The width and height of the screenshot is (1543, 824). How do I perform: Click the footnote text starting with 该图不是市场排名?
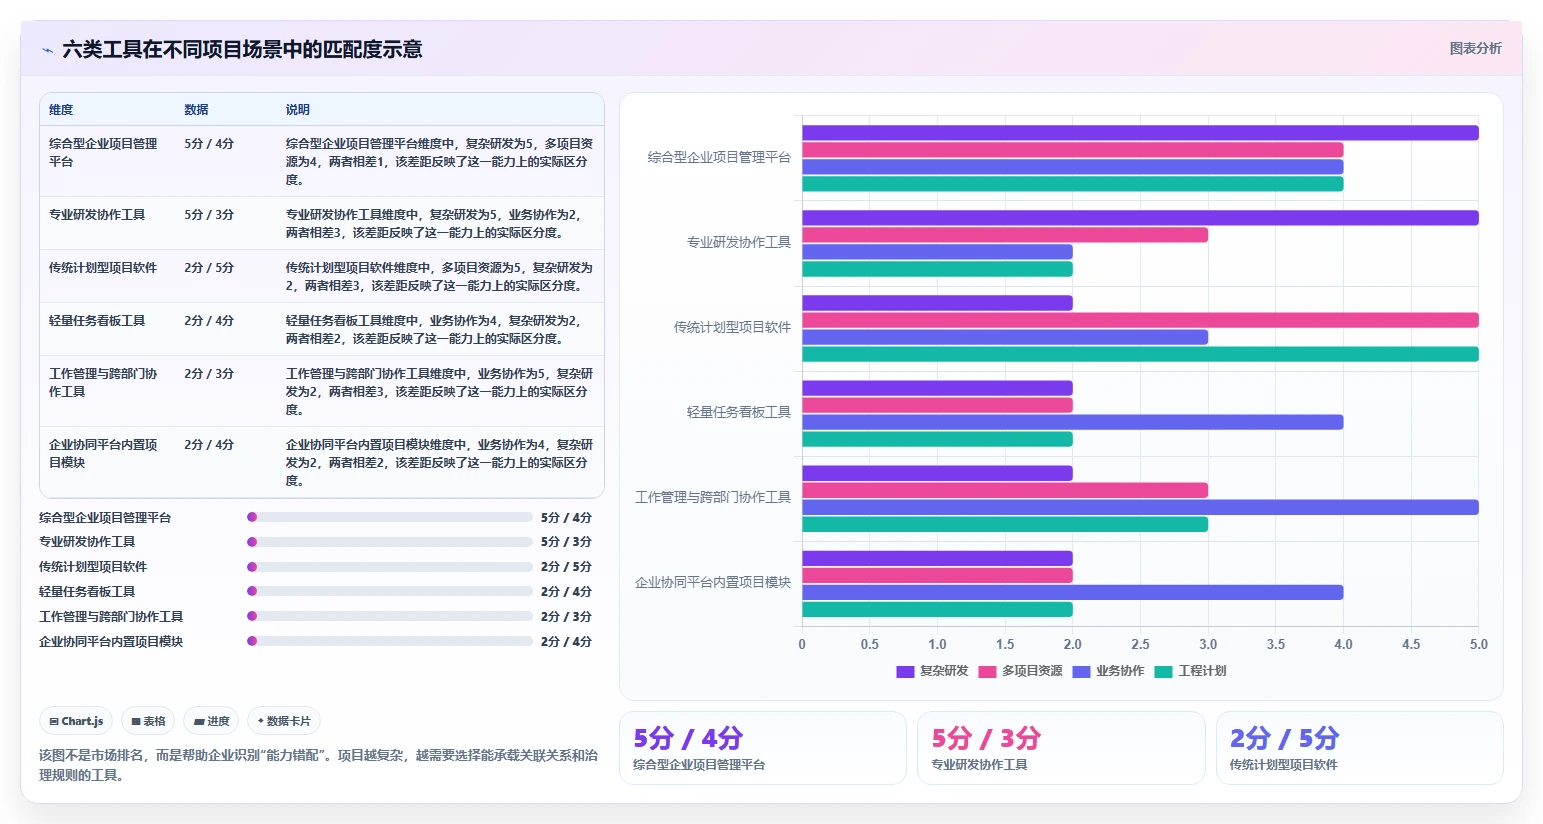point(319,765)
